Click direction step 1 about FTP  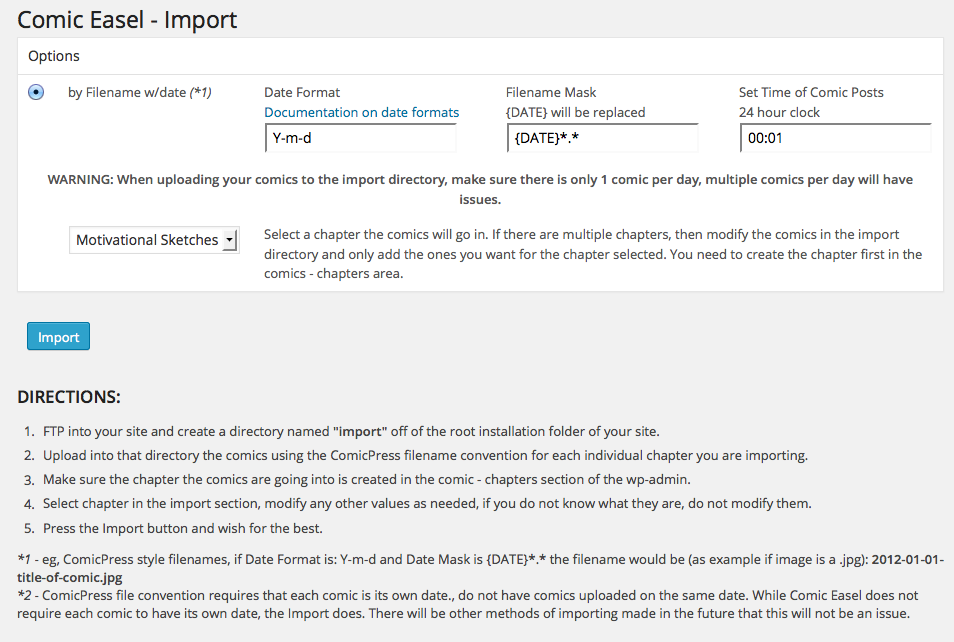(350, 432)
